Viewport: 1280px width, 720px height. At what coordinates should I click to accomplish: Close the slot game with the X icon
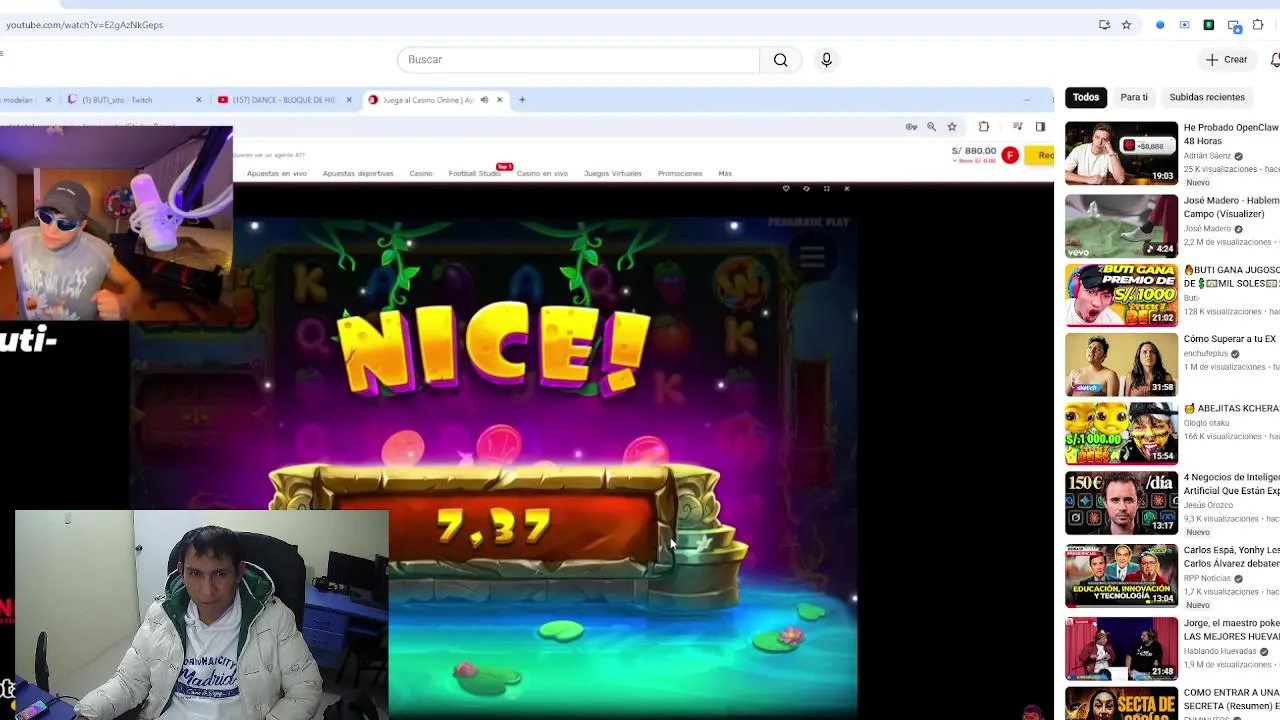click(x=846, y=188)
